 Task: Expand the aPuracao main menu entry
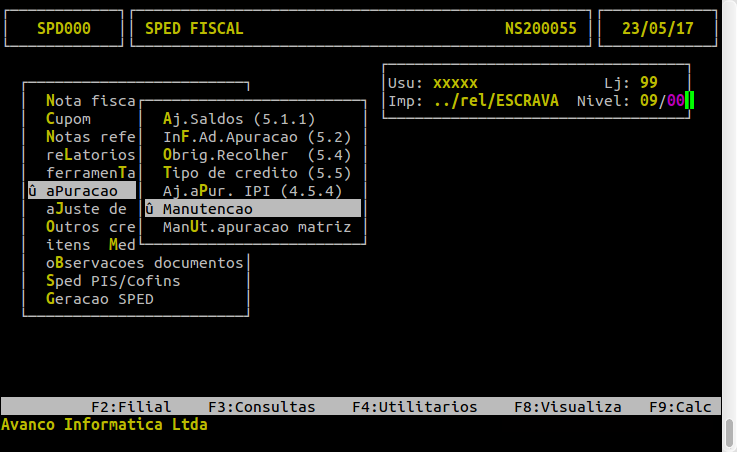[82, 191]
